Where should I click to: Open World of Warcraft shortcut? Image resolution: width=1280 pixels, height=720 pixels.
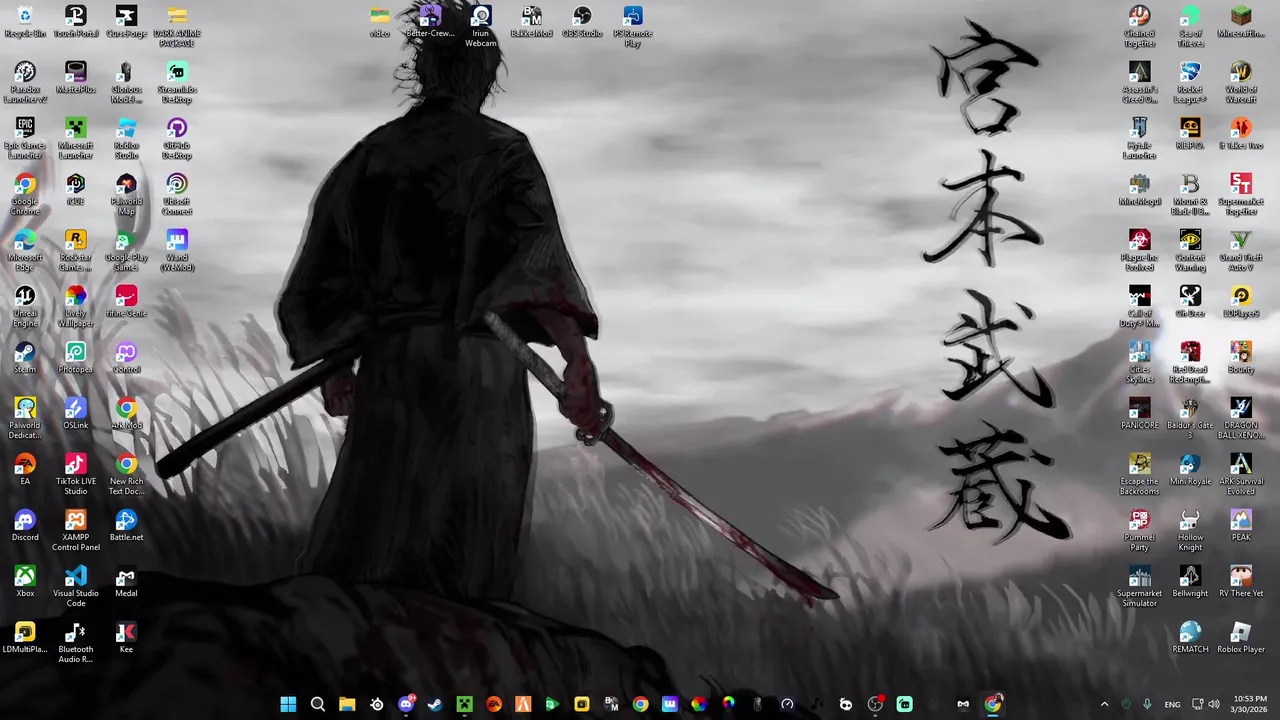[1241, 83]
